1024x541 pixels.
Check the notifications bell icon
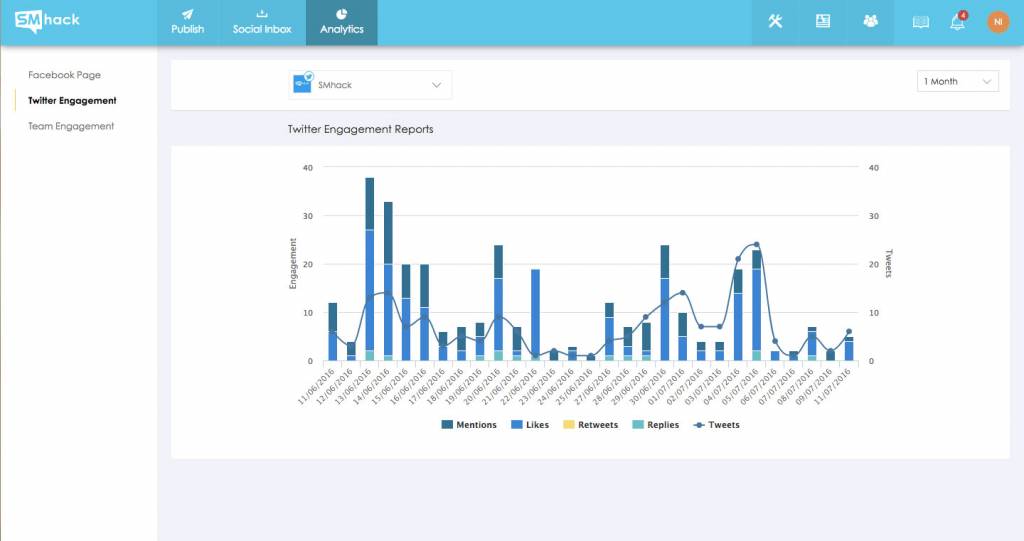click(x=957, y=22)
